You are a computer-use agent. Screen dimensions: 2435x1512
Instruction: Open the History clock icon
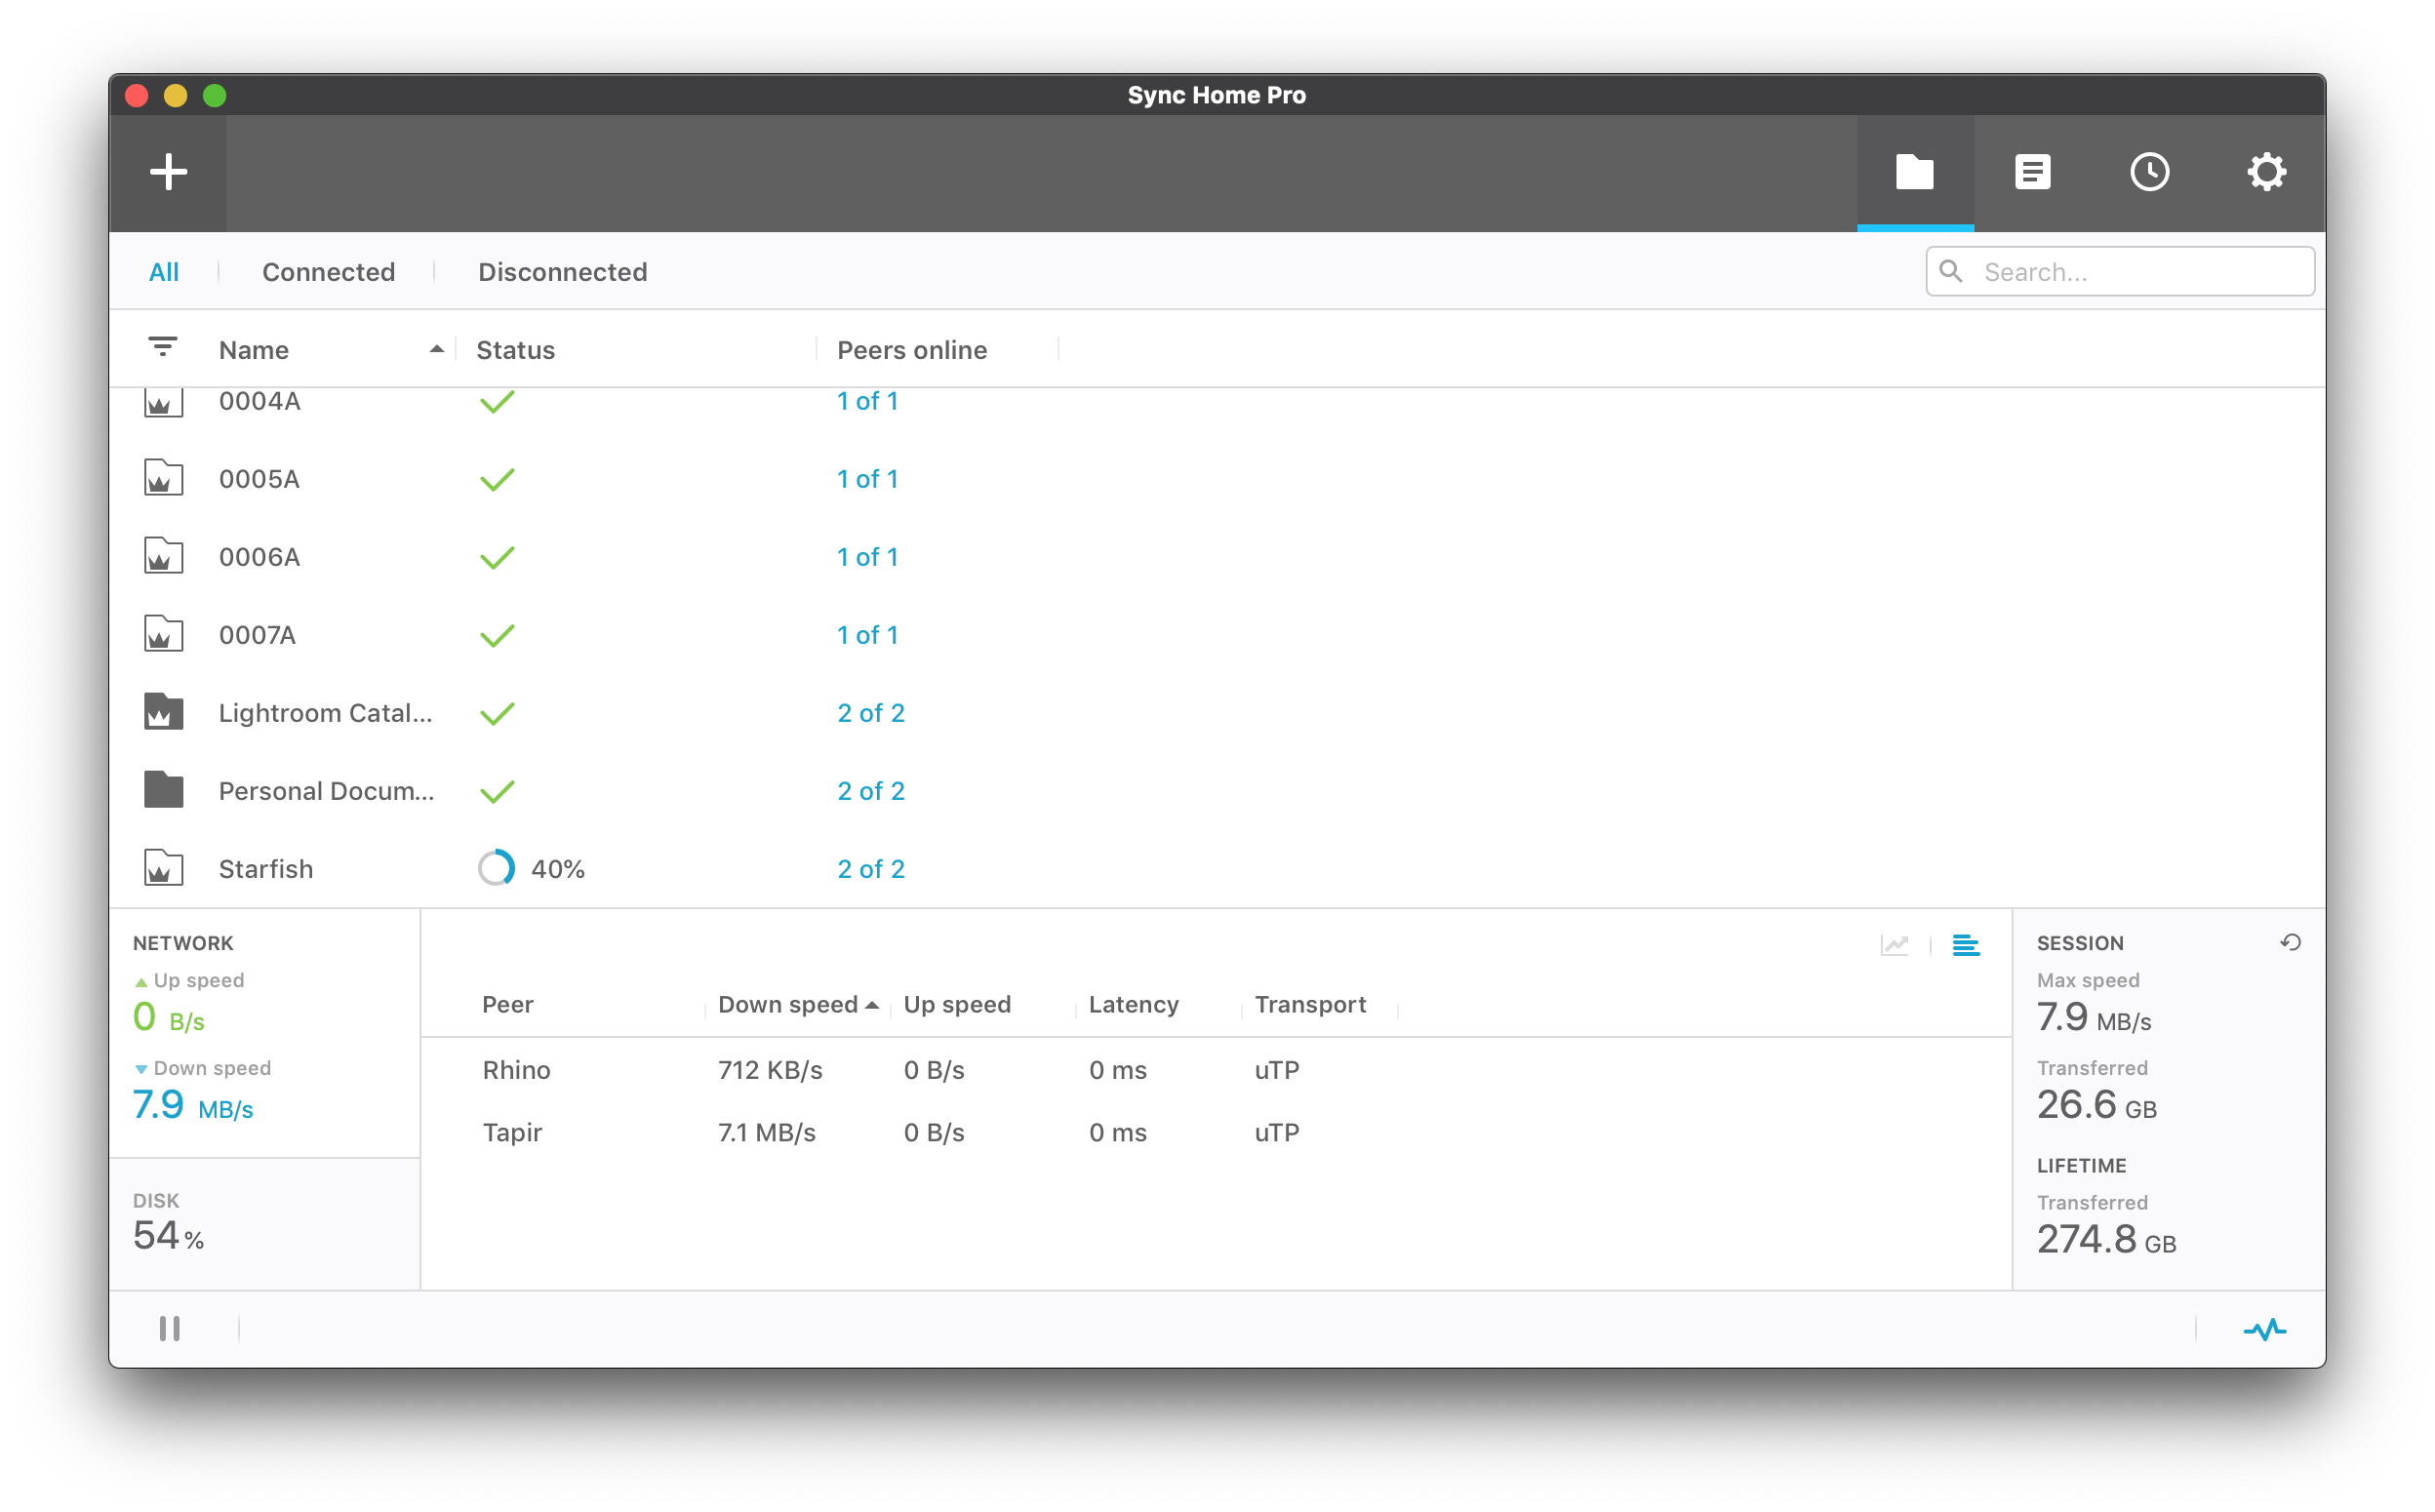click(x=2149, y=172)
